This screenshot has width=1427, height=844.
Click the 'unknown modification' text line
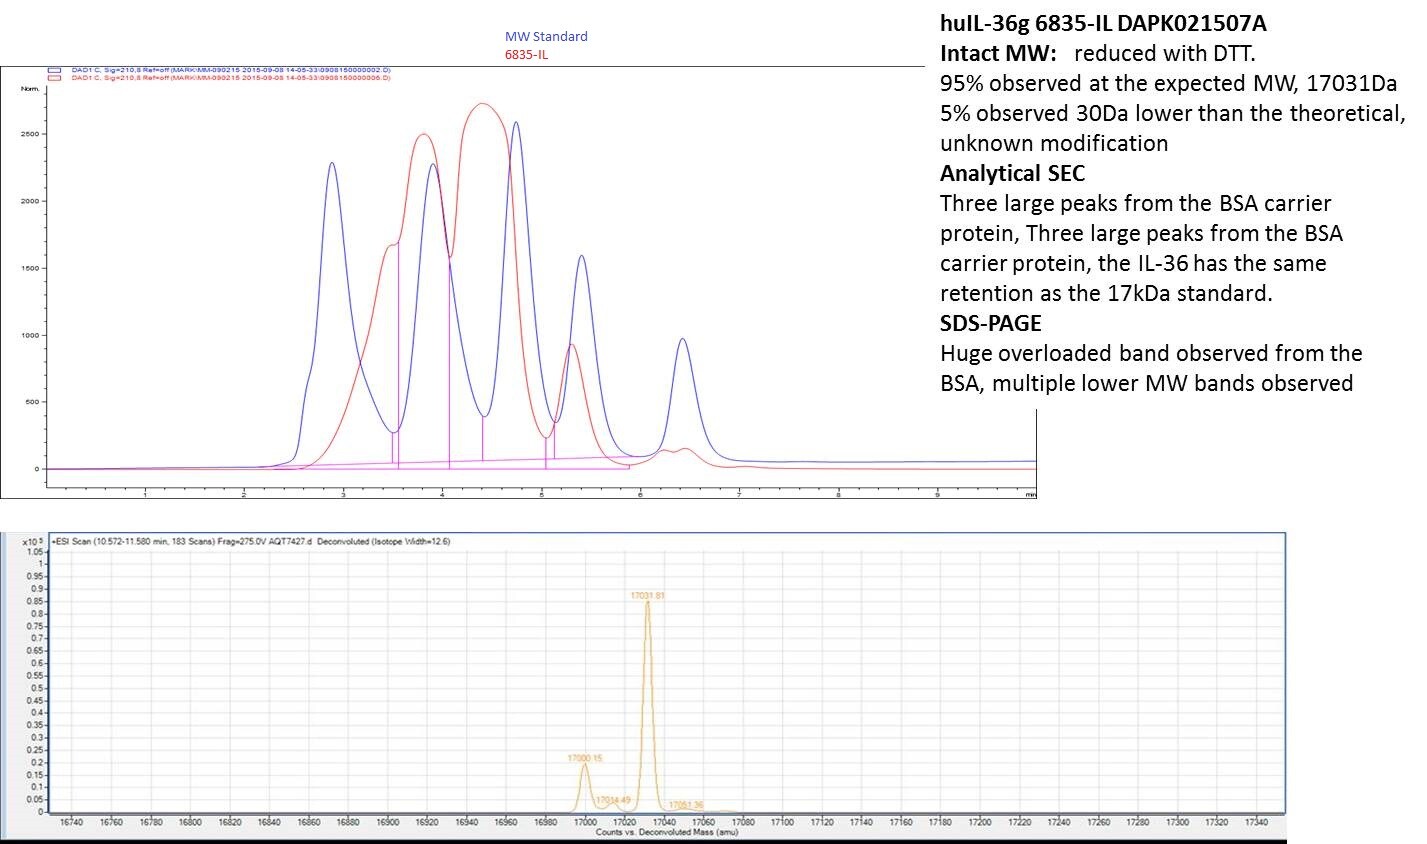tap(1054, 143)
